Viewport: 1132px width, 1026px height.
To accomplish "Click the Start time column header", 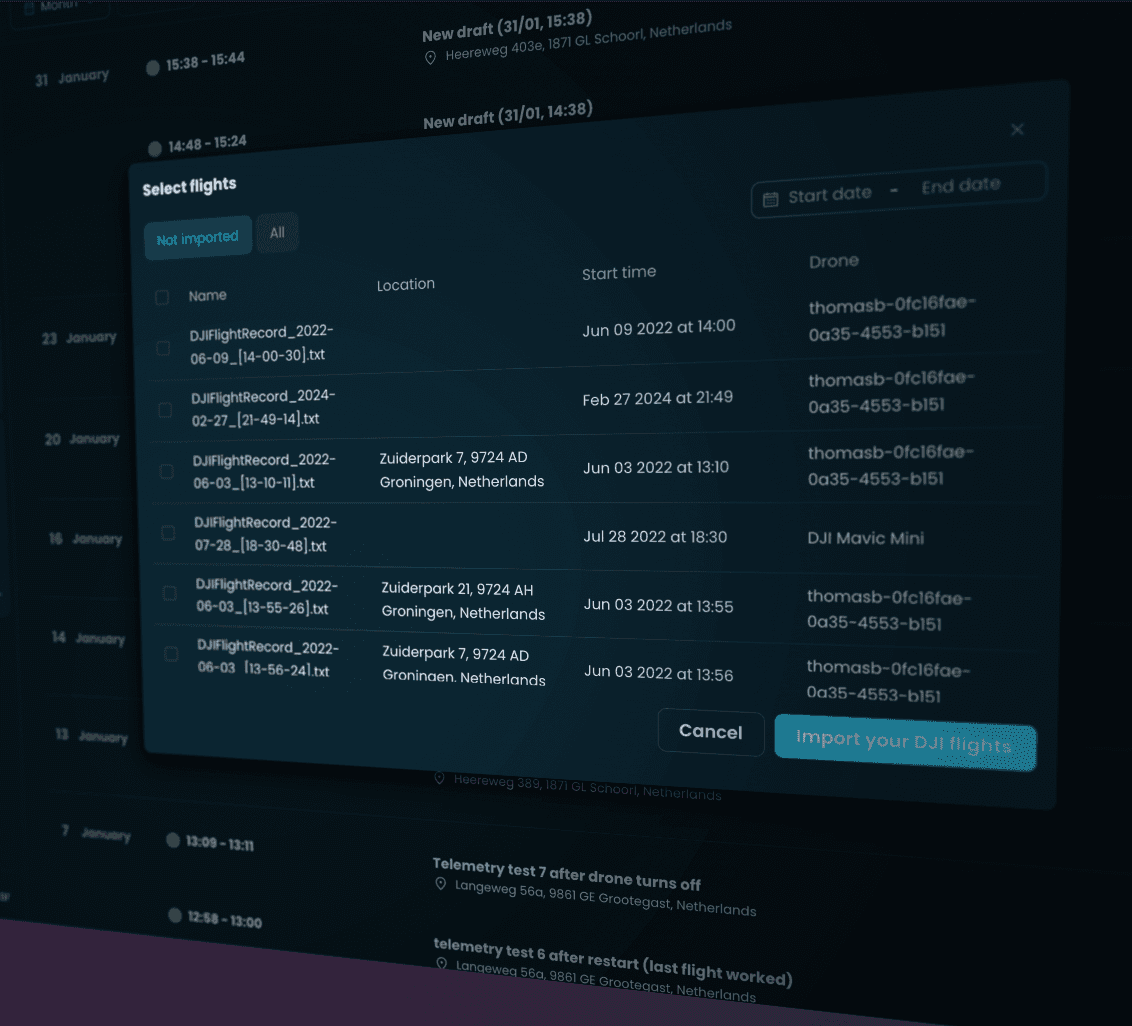I will (x=619, y=273).
